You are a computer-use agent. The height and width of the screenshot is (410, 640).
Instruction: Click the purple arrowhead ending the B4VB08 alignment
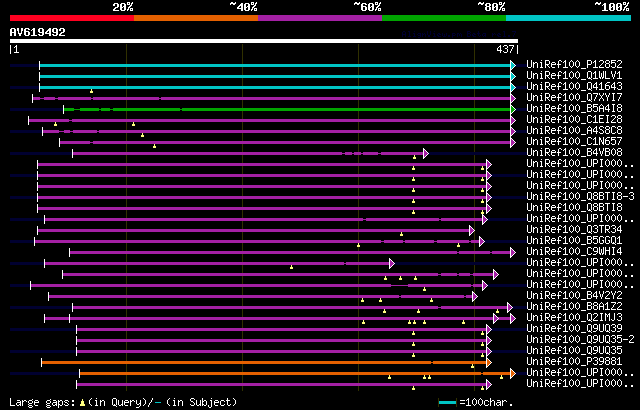coord(426,153)
